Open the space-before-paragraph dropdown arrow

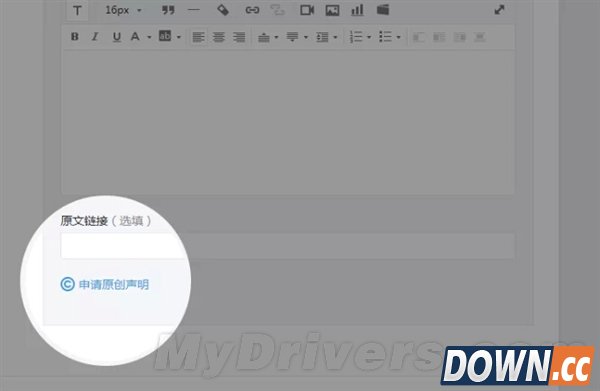(x=276, y=37)
